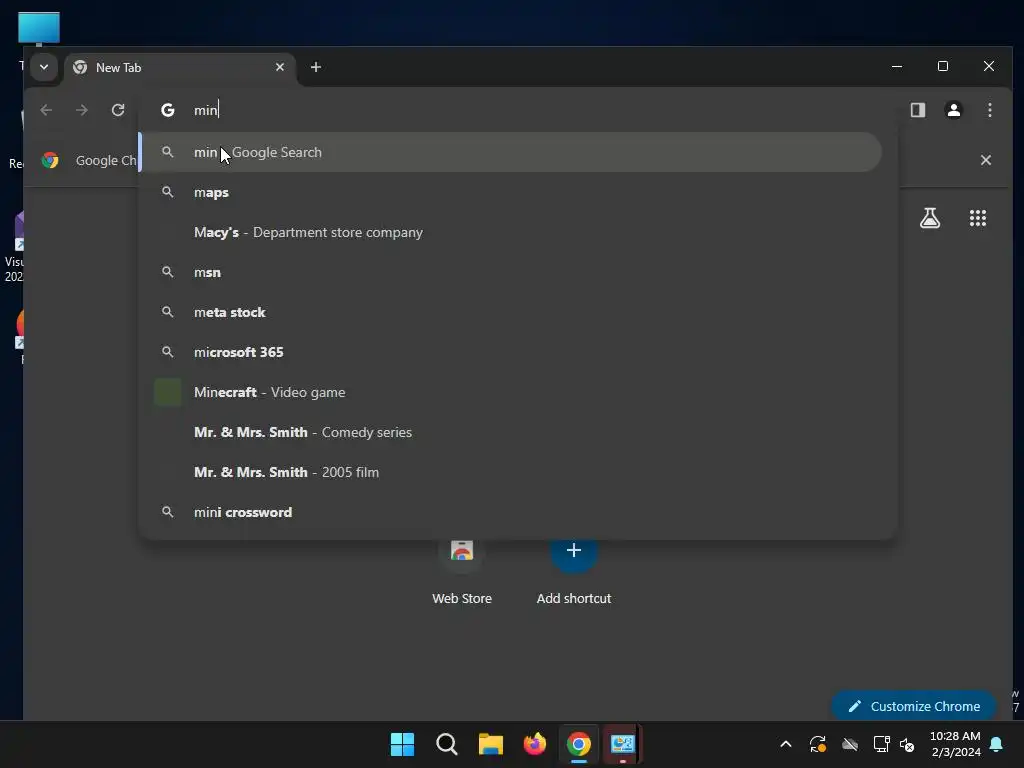Open the Google apps grid

tap(978, 218)
